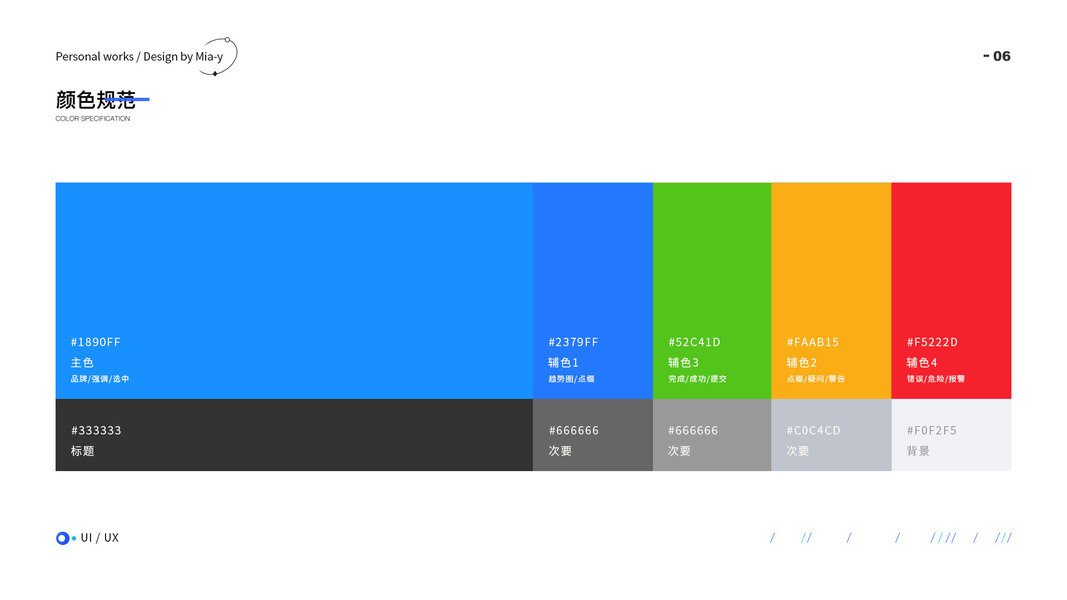Click the '品牌/强调/选中' description
The width and height of the screenshot is (1067, 600).
[100, 379]
